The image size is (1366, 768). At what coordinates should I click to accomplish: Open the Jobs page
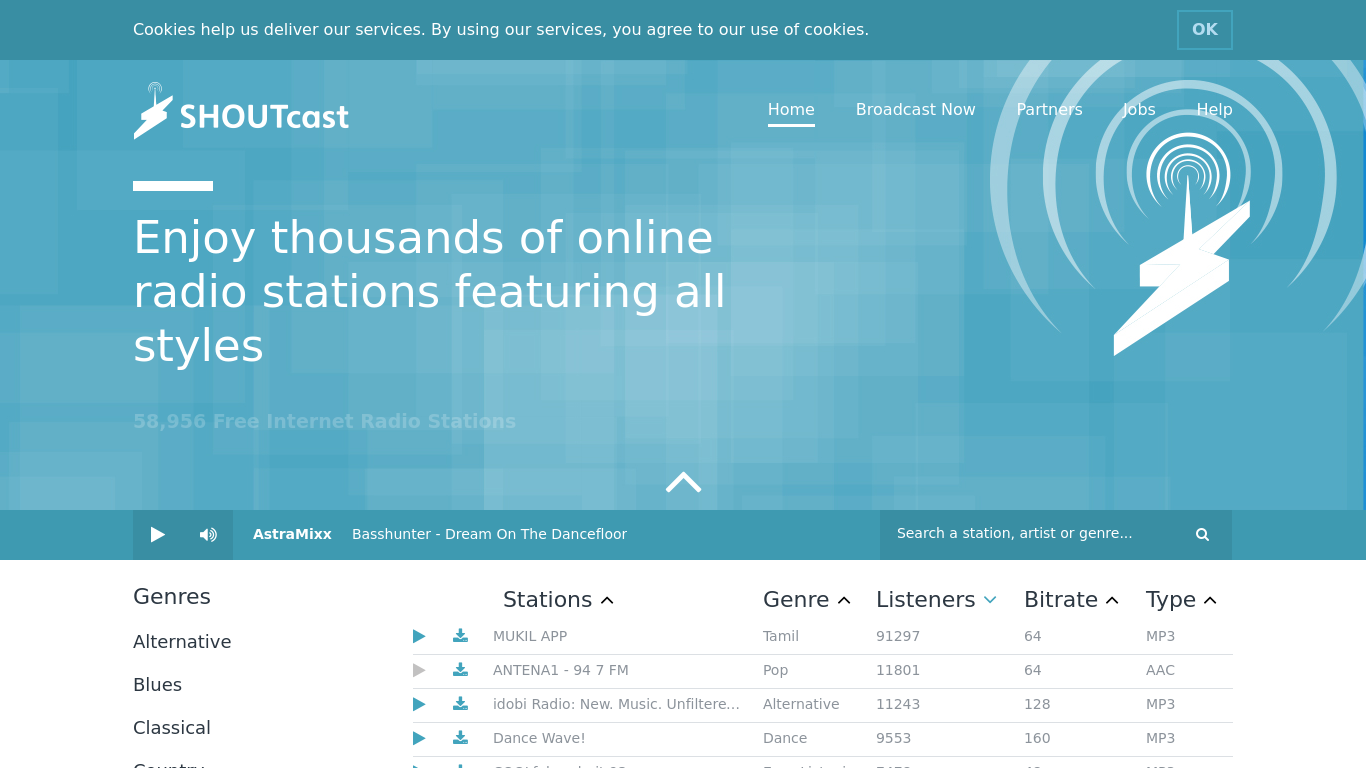1139,110
